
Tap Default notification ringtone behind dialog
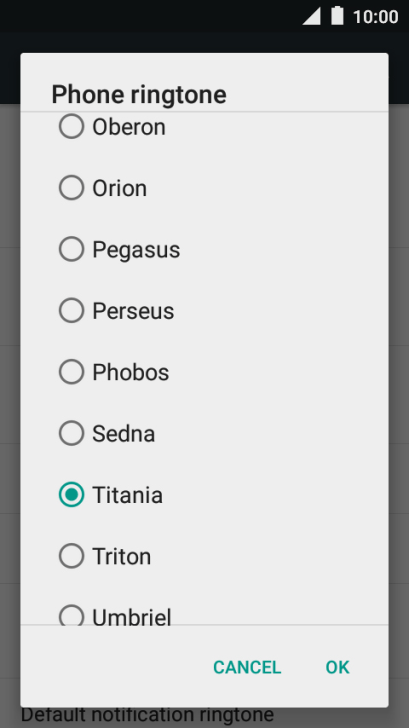pyautogui.click(x=147, y=715)
